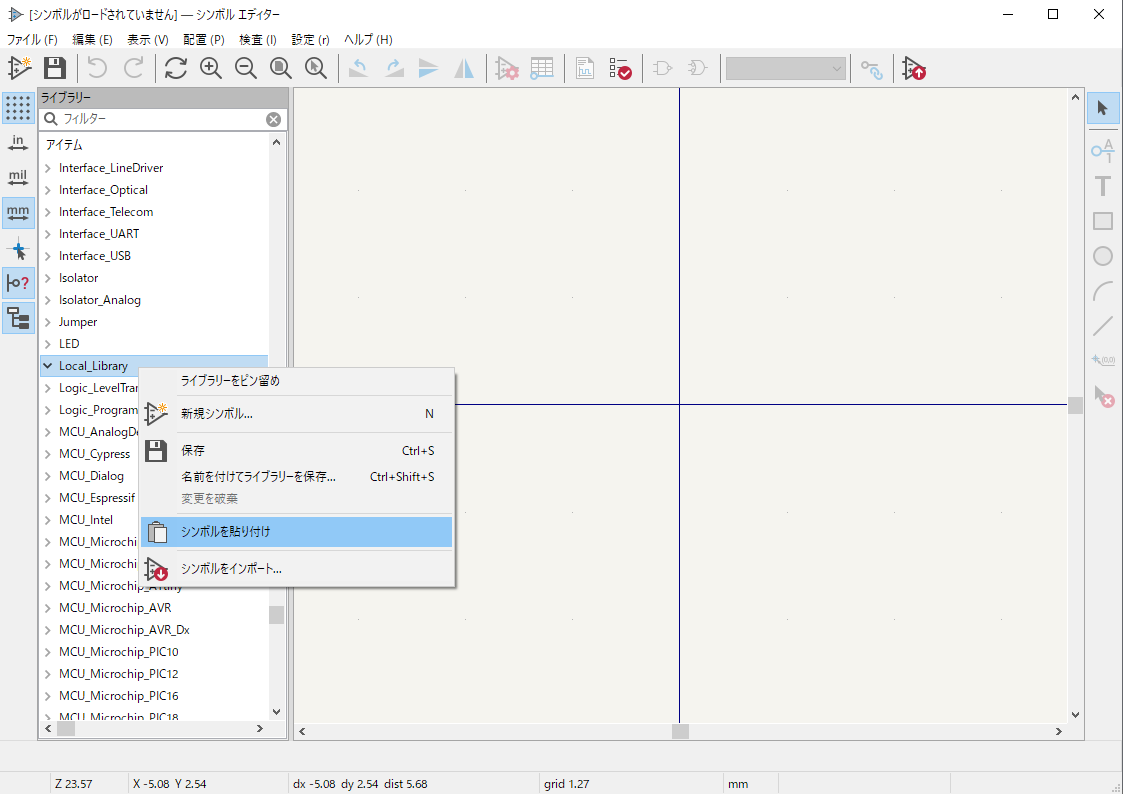Select the Rectangle drawing tool

point(1103,221)
